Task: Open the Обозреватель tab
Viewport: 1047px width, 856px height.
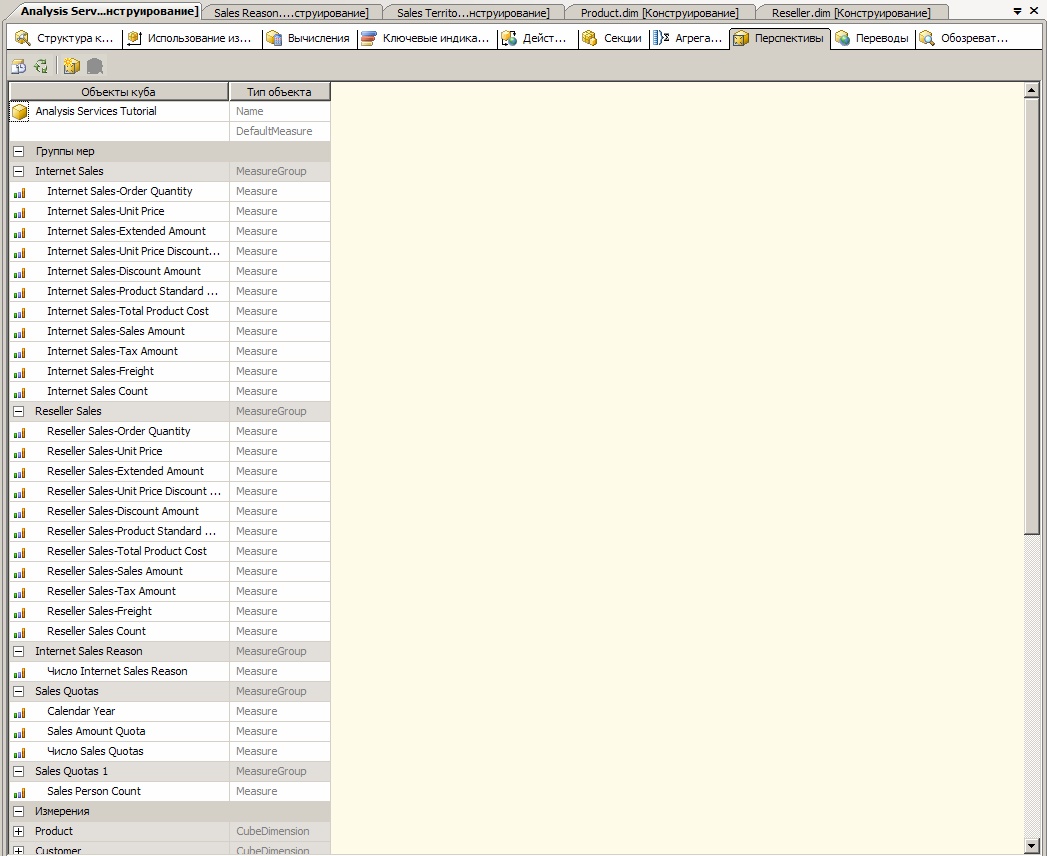Action: coord(966,39)
